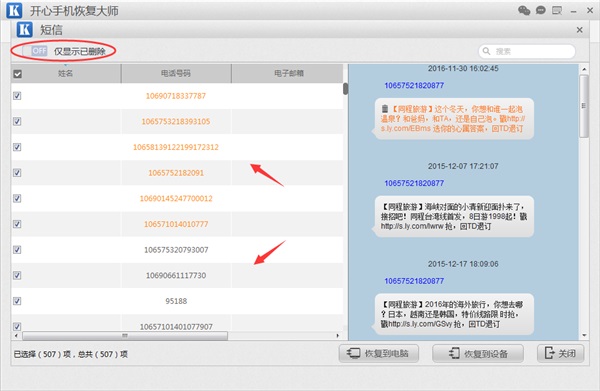Close the 短信 panel with X

click(579, 30)
